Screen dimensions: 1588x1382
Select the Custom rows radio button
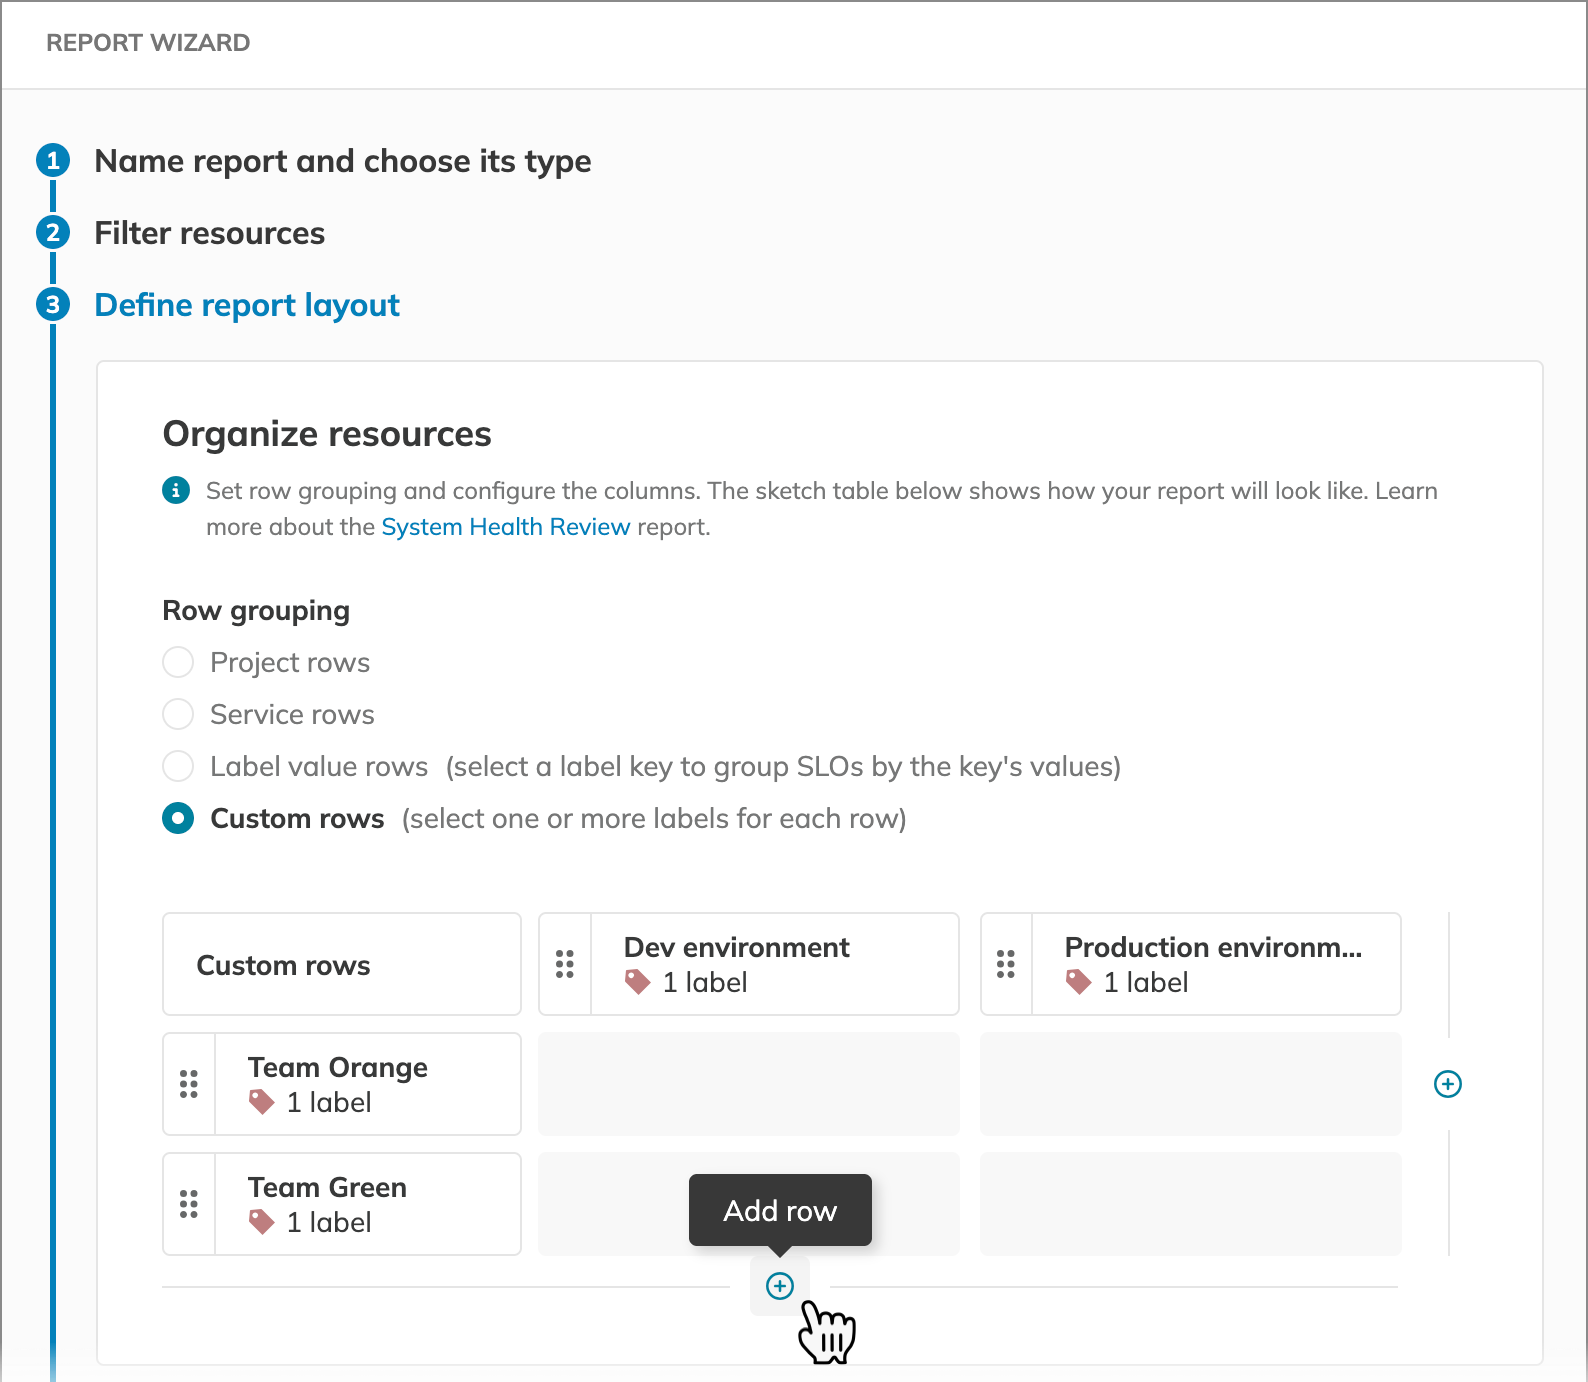click(178, 818)
